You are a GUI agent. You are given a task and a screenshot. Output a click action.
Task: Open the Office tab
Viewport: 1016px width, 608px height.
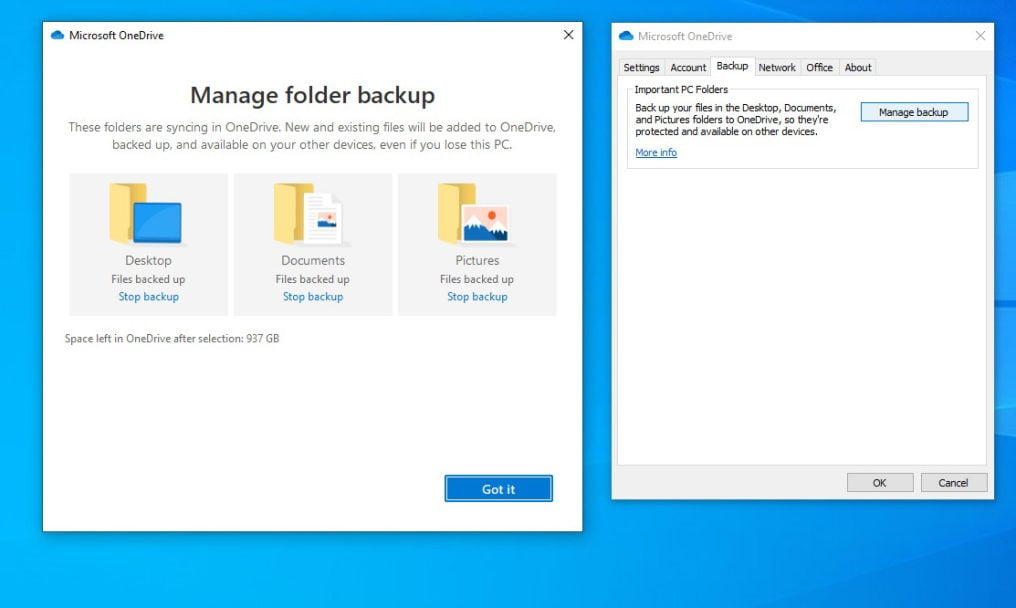(x=819, y=68)
